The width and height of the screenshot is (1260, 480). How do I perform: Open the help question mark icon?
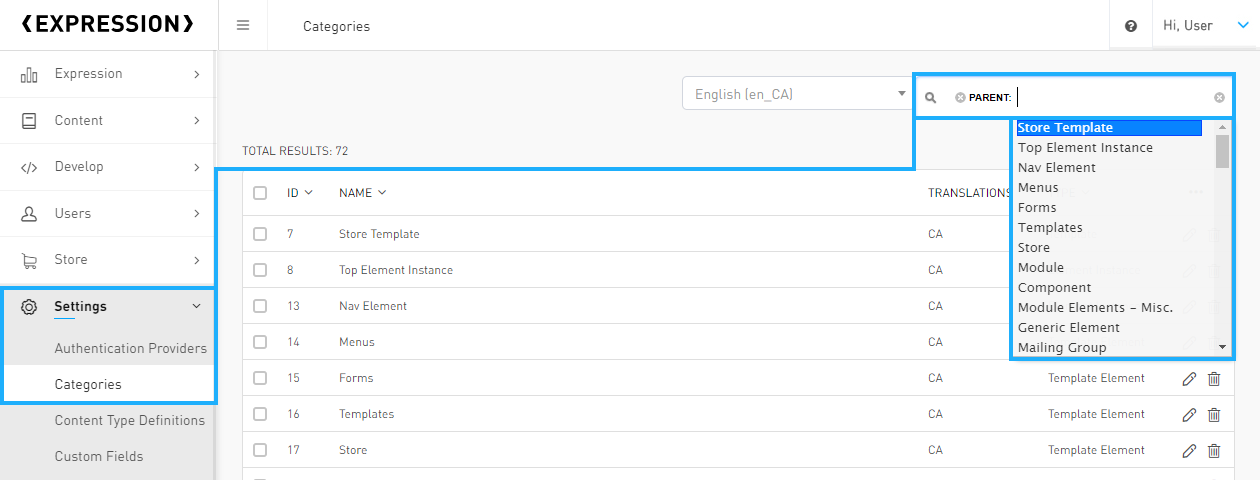(x=1131, y=26)
